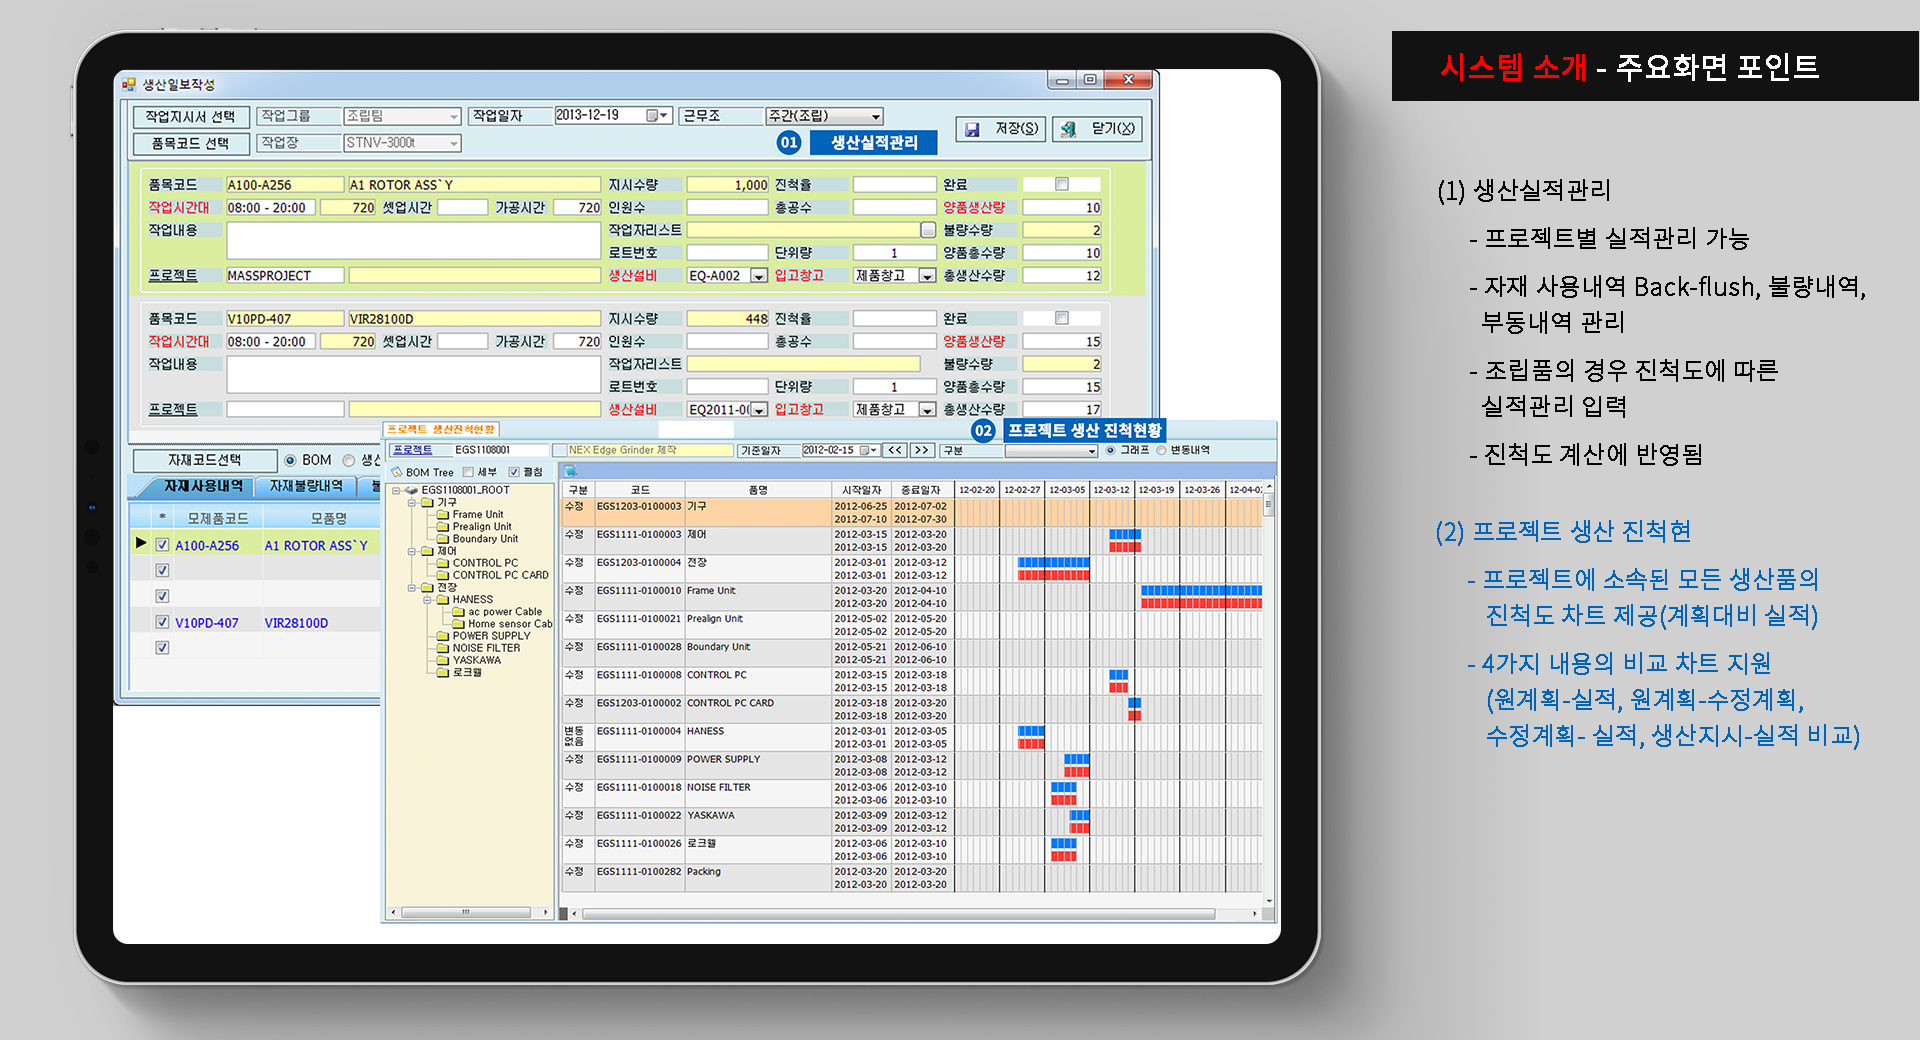Click the save disk icon on 저장(S)
The height and width of the screenshot is (1040, 1920).
pyautogui.click(x=972, y=129)
